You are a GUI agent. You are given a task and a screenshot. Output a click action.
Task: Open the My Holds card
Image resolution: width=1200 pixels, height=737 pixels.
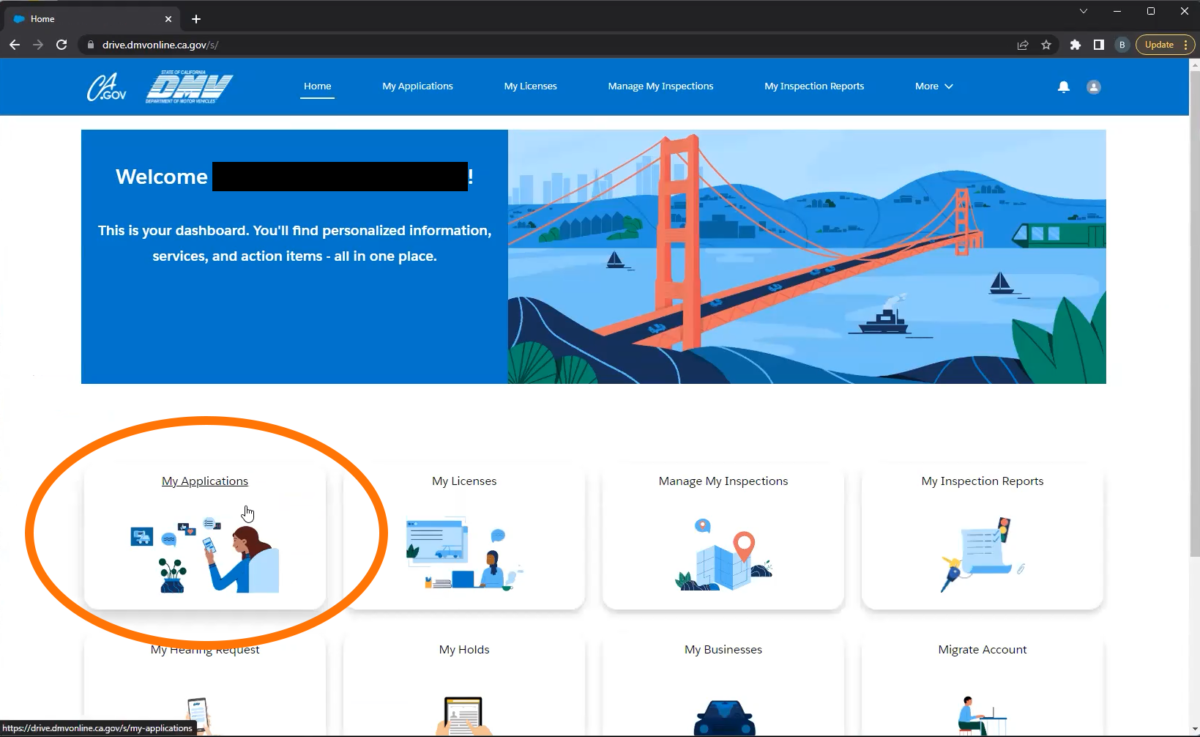tap(464, 649)
